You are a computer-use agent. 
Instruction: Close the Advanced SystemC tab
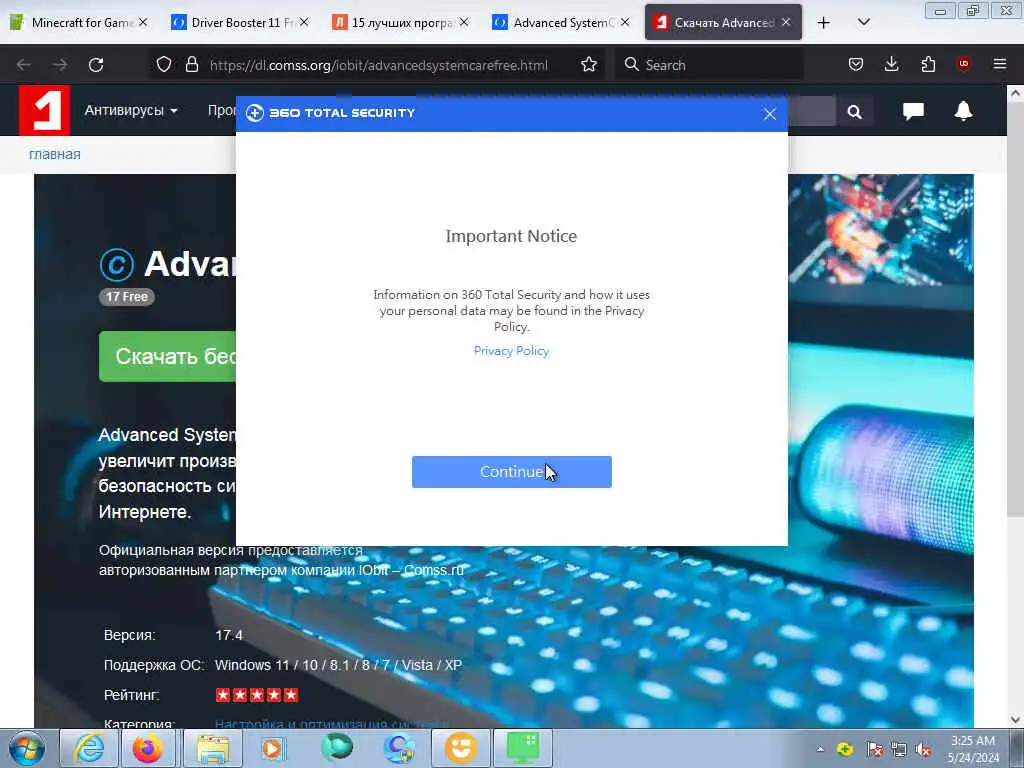[x=625, y=22]
